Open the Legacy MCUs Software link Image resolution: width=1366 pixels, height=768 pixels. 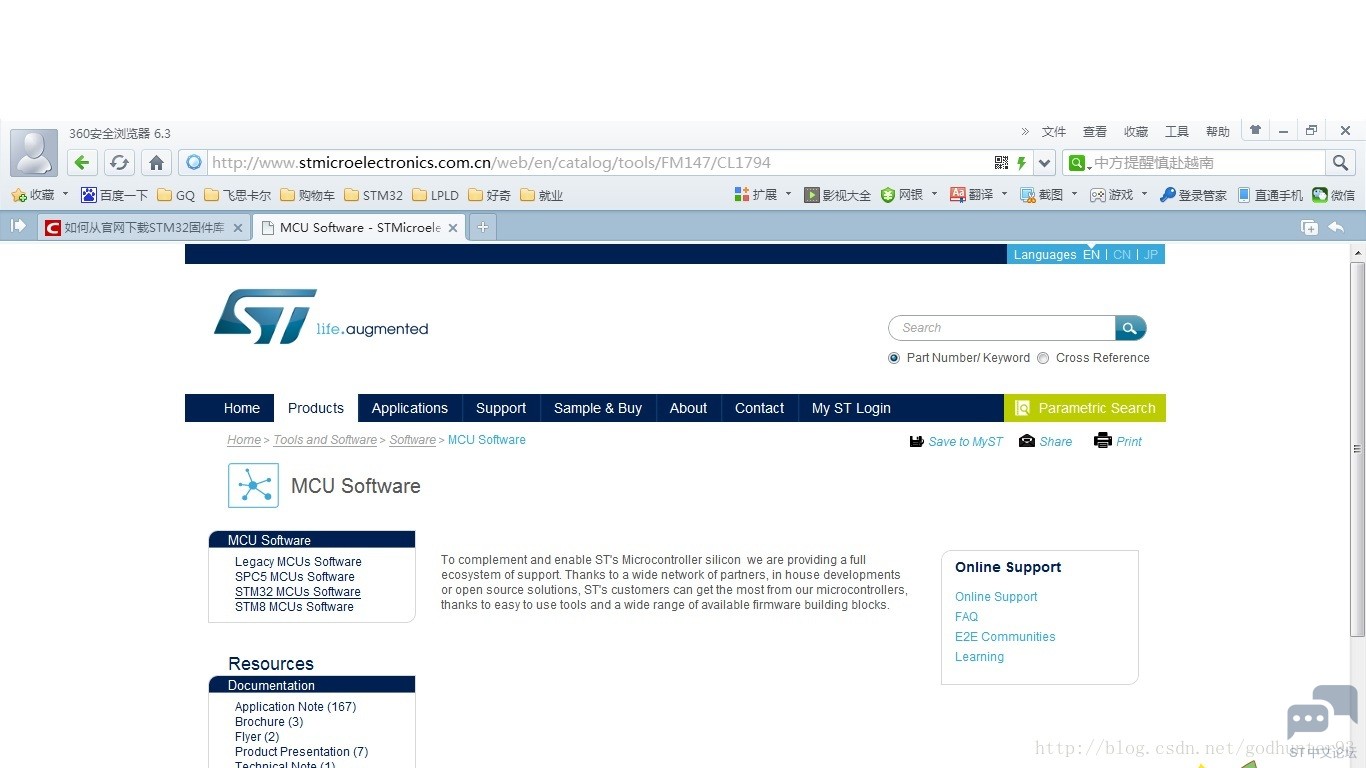click(x=298, y=562)
